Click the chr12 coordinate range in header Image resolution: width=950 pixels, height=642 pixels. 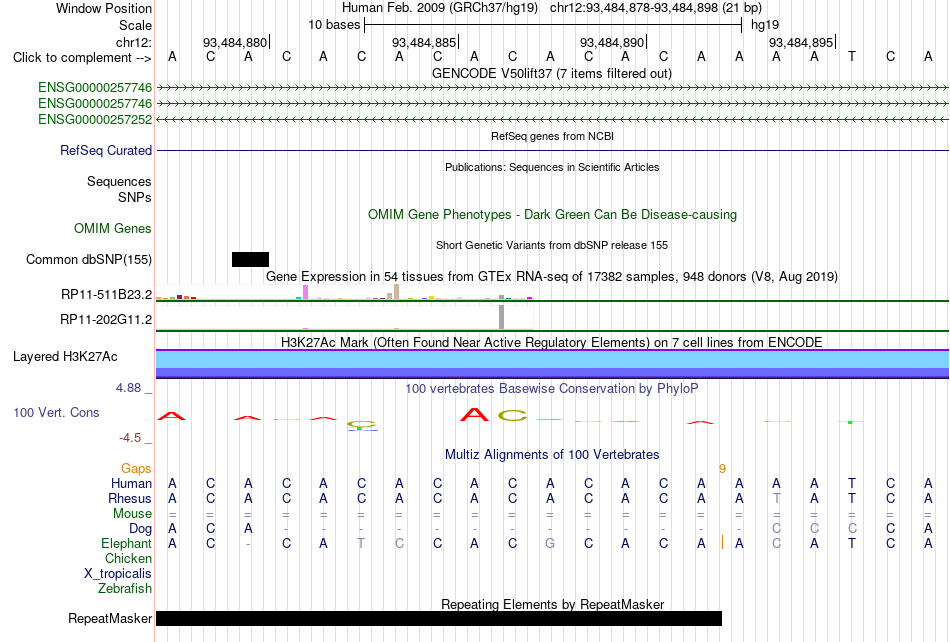(656, 8)
